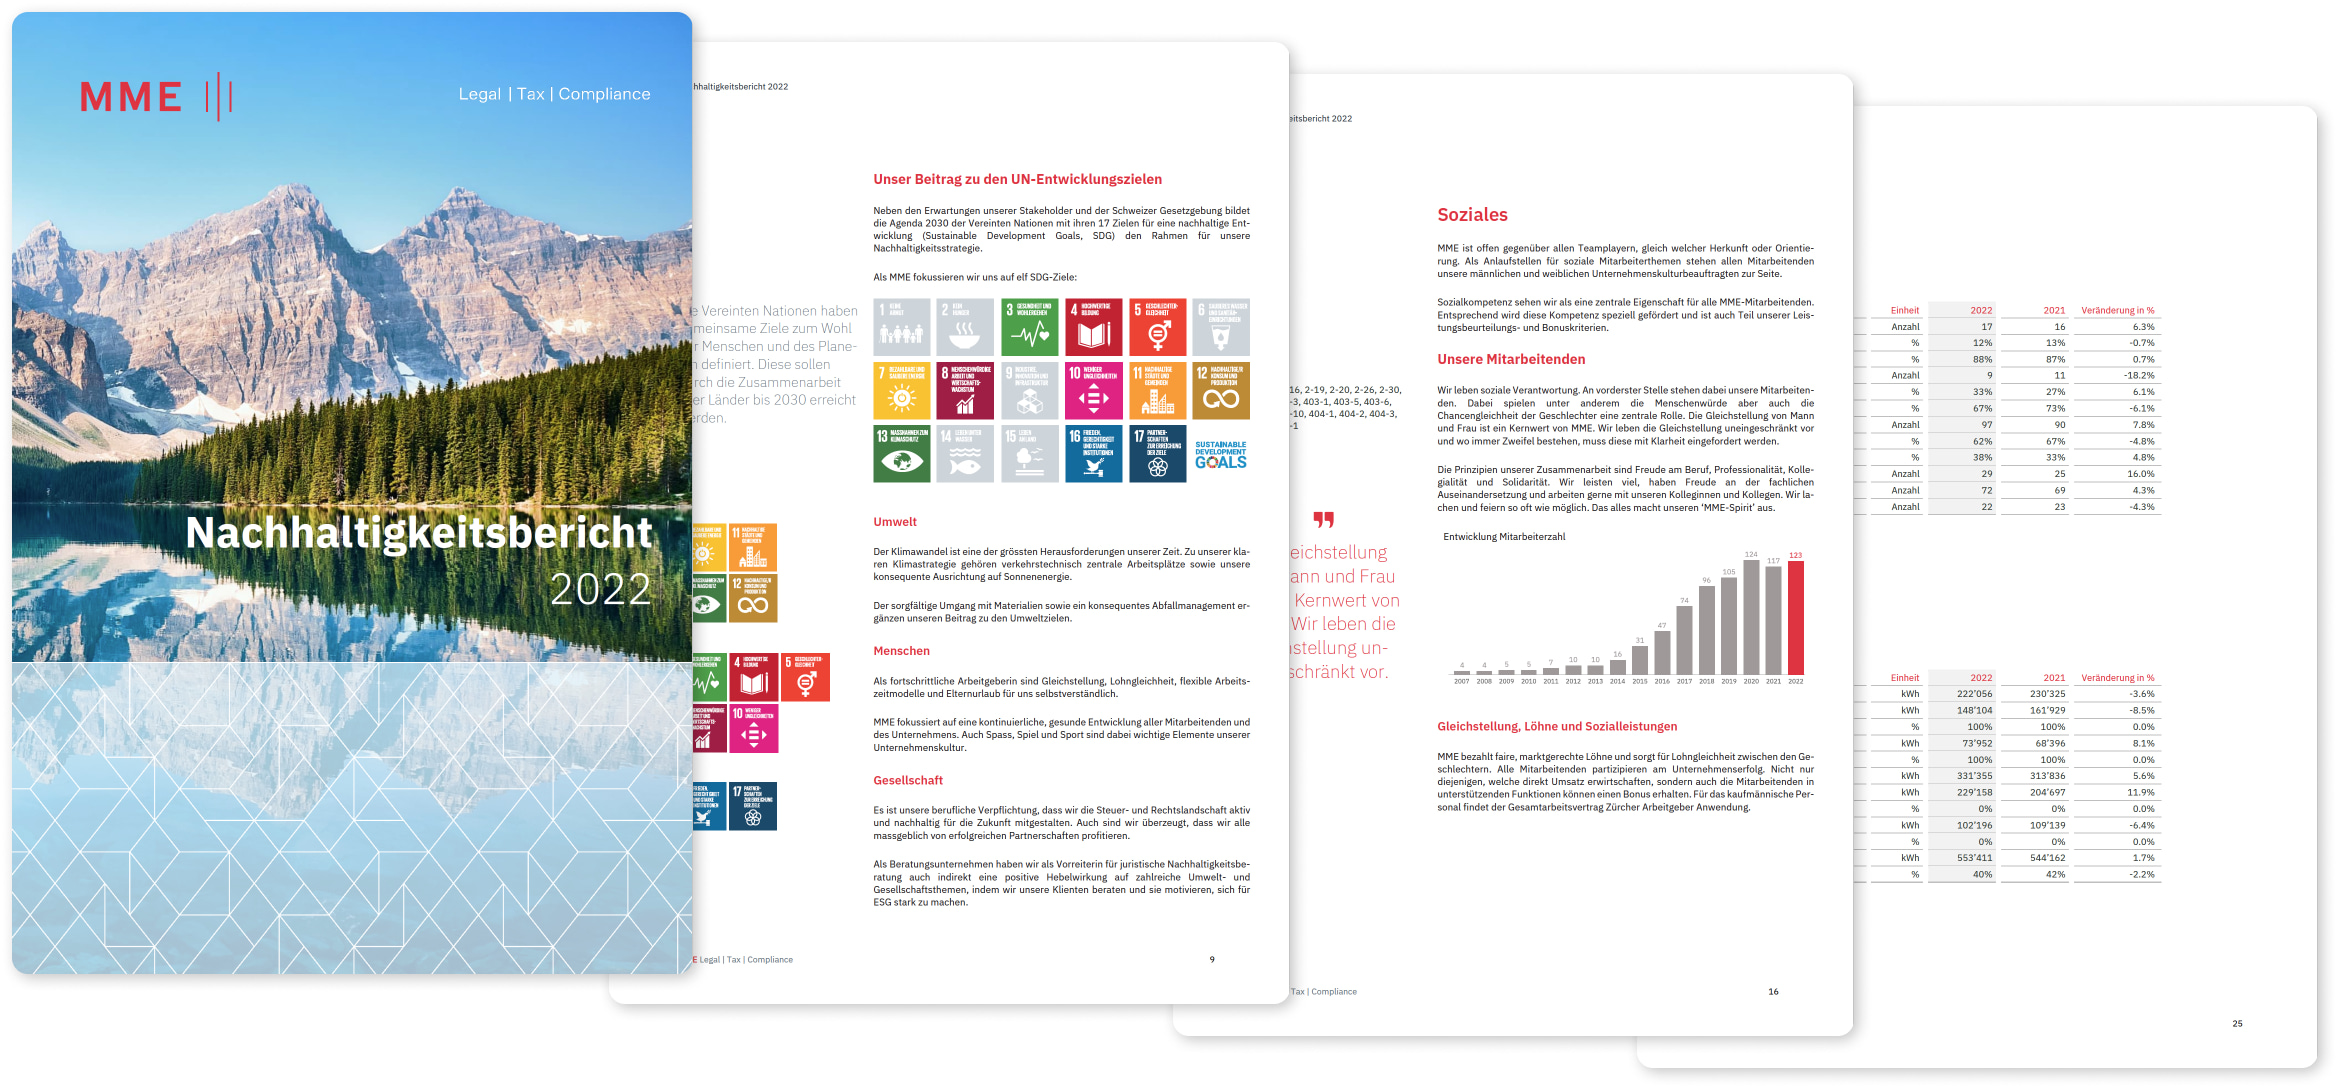Click the 'Unsere Mitarbeitenden' heading
This screenshot has height=1088, width=2338.
[1511, 360]
